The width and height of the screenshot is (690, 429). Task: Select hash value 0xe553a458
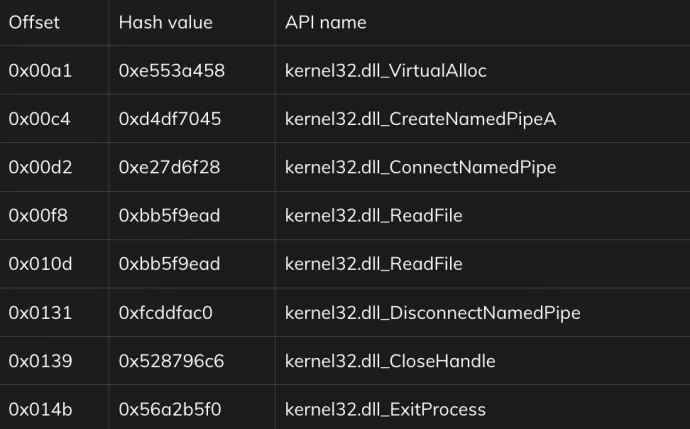tap(172, 71)
